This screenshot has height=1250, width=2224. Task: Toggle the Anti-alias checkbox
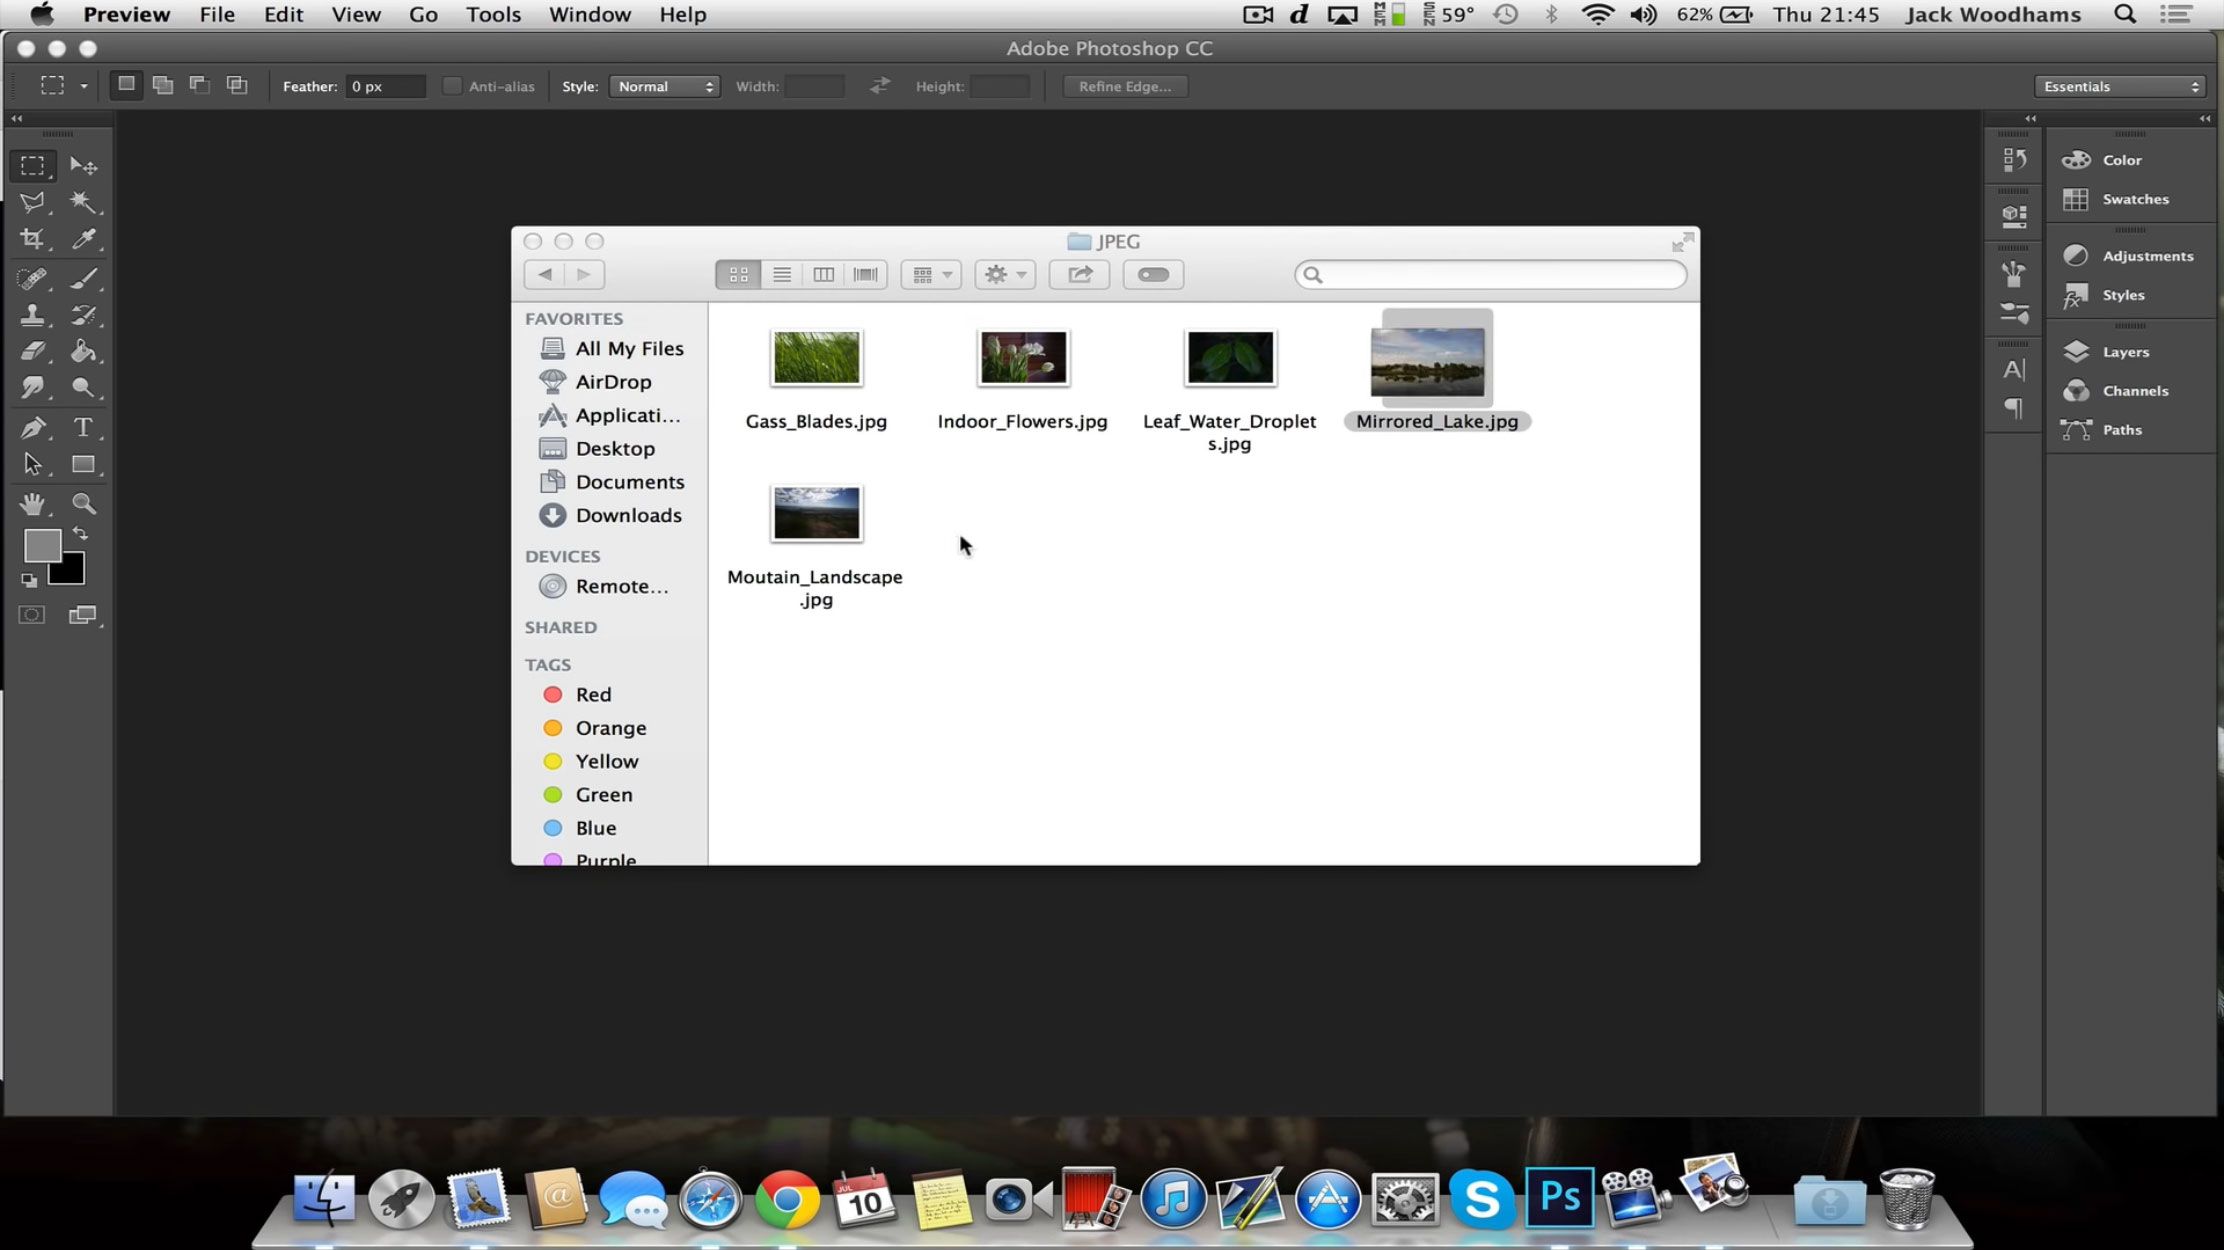coord(452,86)
